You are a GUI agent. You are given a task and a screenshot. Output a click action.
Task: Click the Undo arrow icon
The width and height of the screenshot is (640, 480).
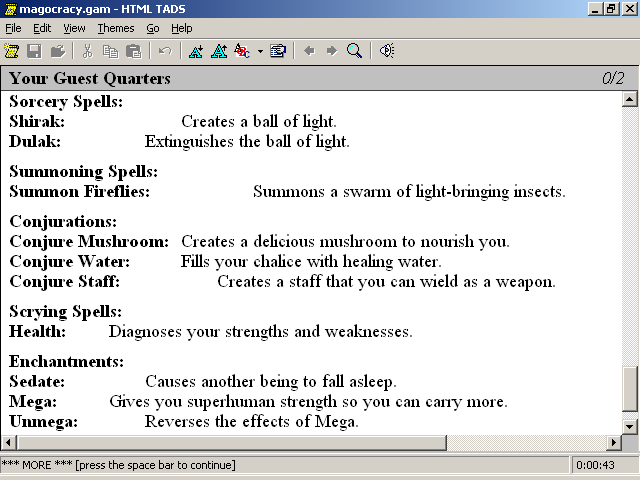(x=164, y=50)
